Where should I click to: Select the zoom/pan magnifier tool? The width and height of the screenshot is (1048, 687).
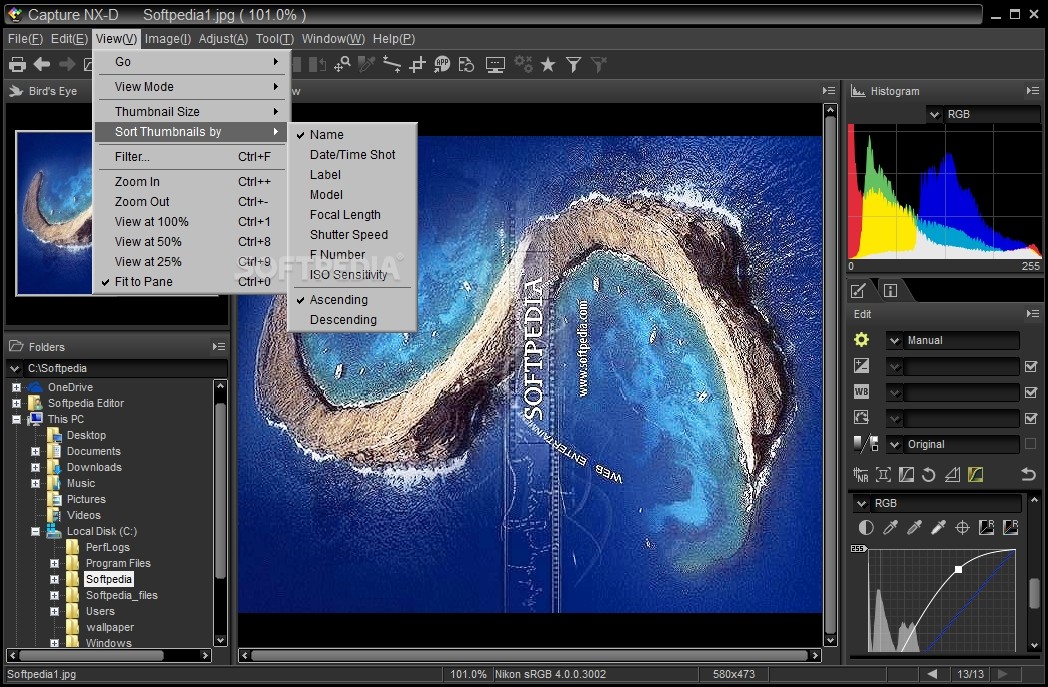click(x=342, y=64)
